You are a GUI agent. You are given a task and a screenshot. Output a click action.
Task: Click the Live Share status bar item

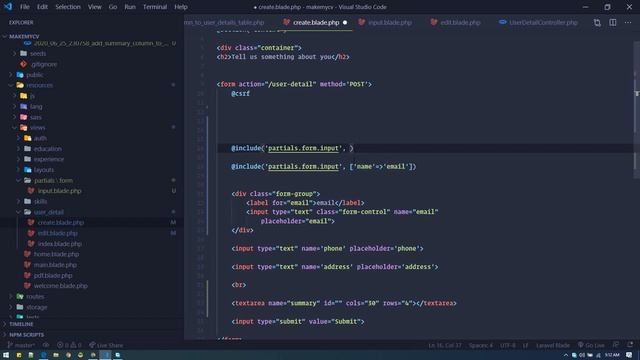point(106,345)
